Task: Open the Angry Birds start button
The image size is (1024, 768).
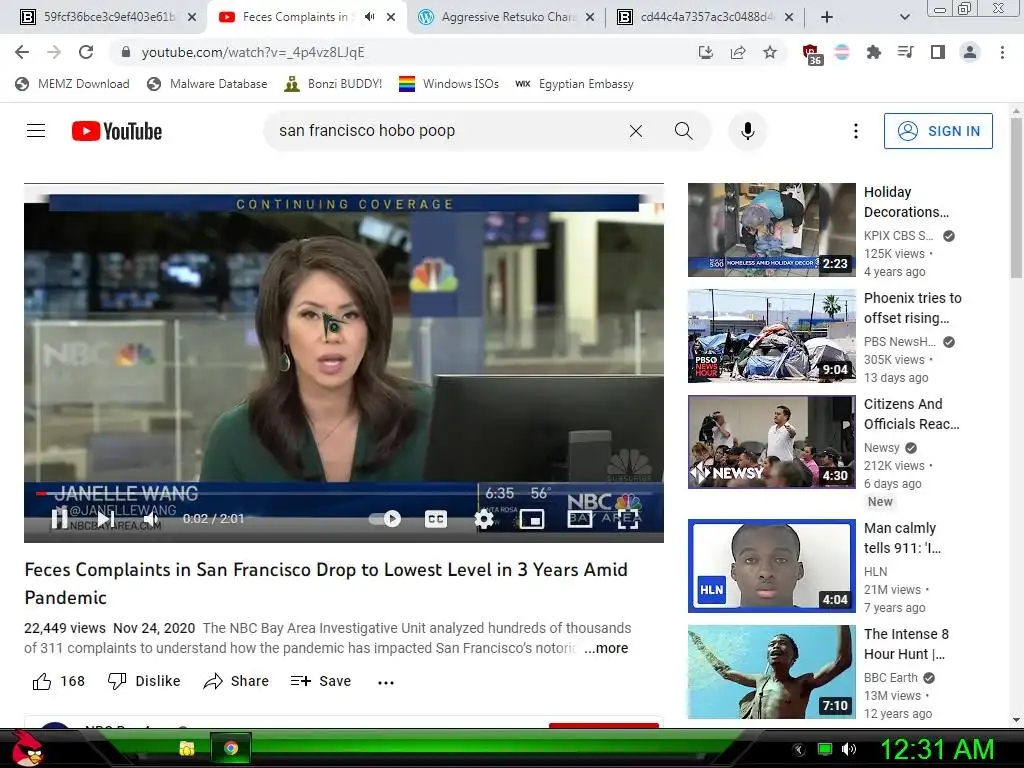Action: click(27, 748)
